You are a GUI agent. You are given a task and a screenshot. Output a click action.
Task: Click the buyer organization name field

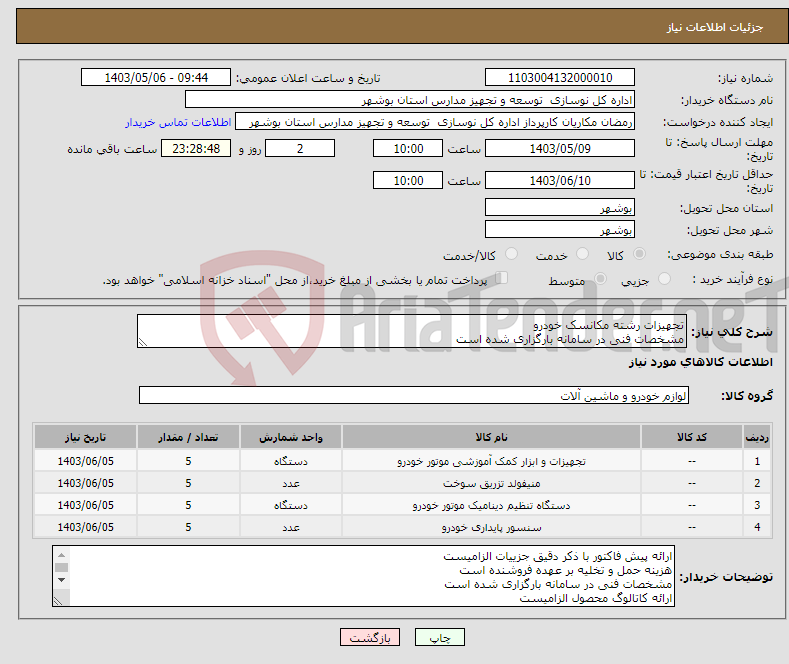click(410, 100)
